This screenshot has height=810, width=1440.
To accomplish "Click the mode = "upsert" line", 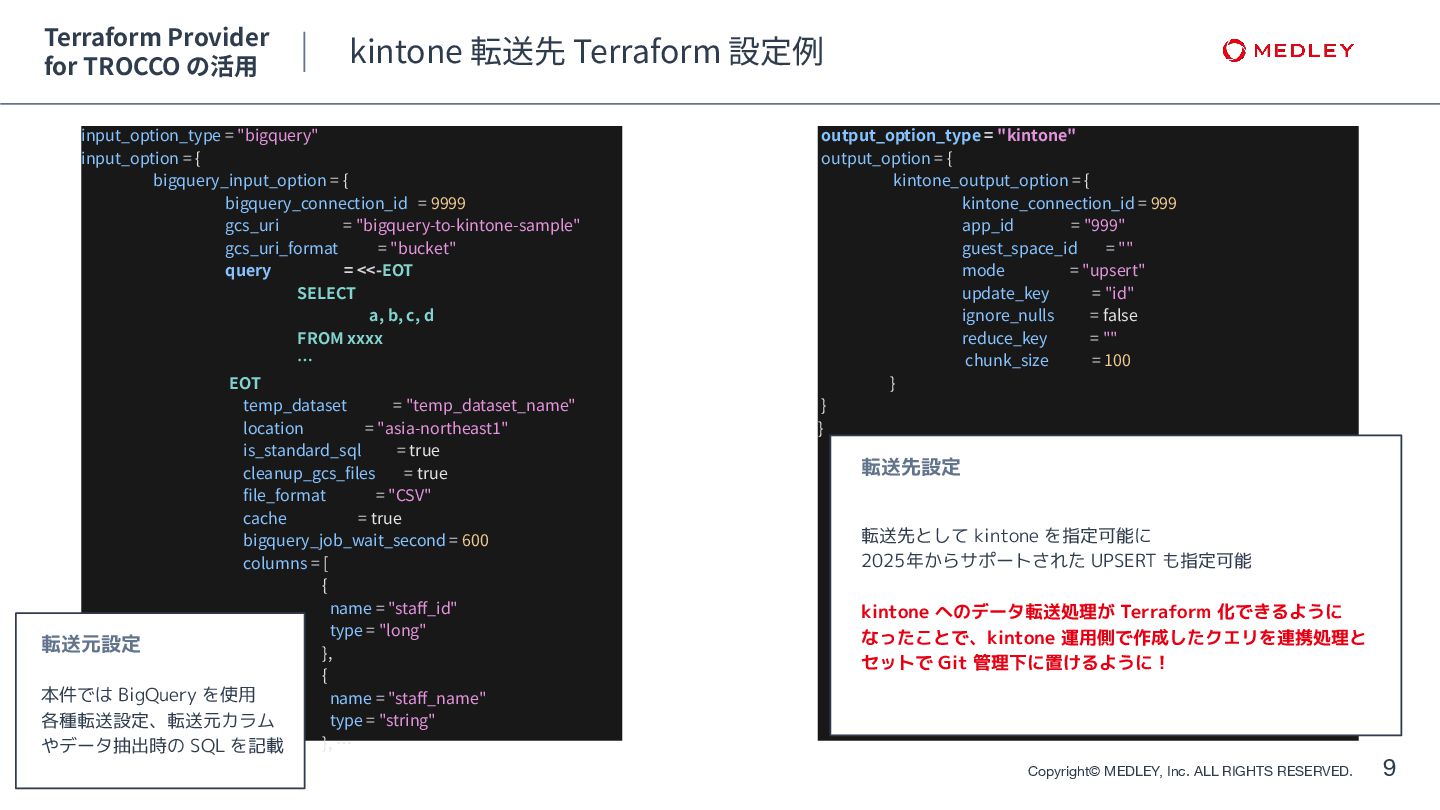I will 1053,270.
